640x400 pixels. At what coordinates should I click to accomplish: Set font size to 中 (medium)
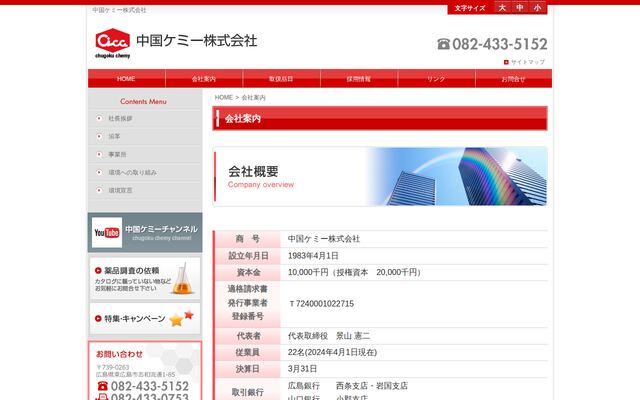(x=520, y=8)
